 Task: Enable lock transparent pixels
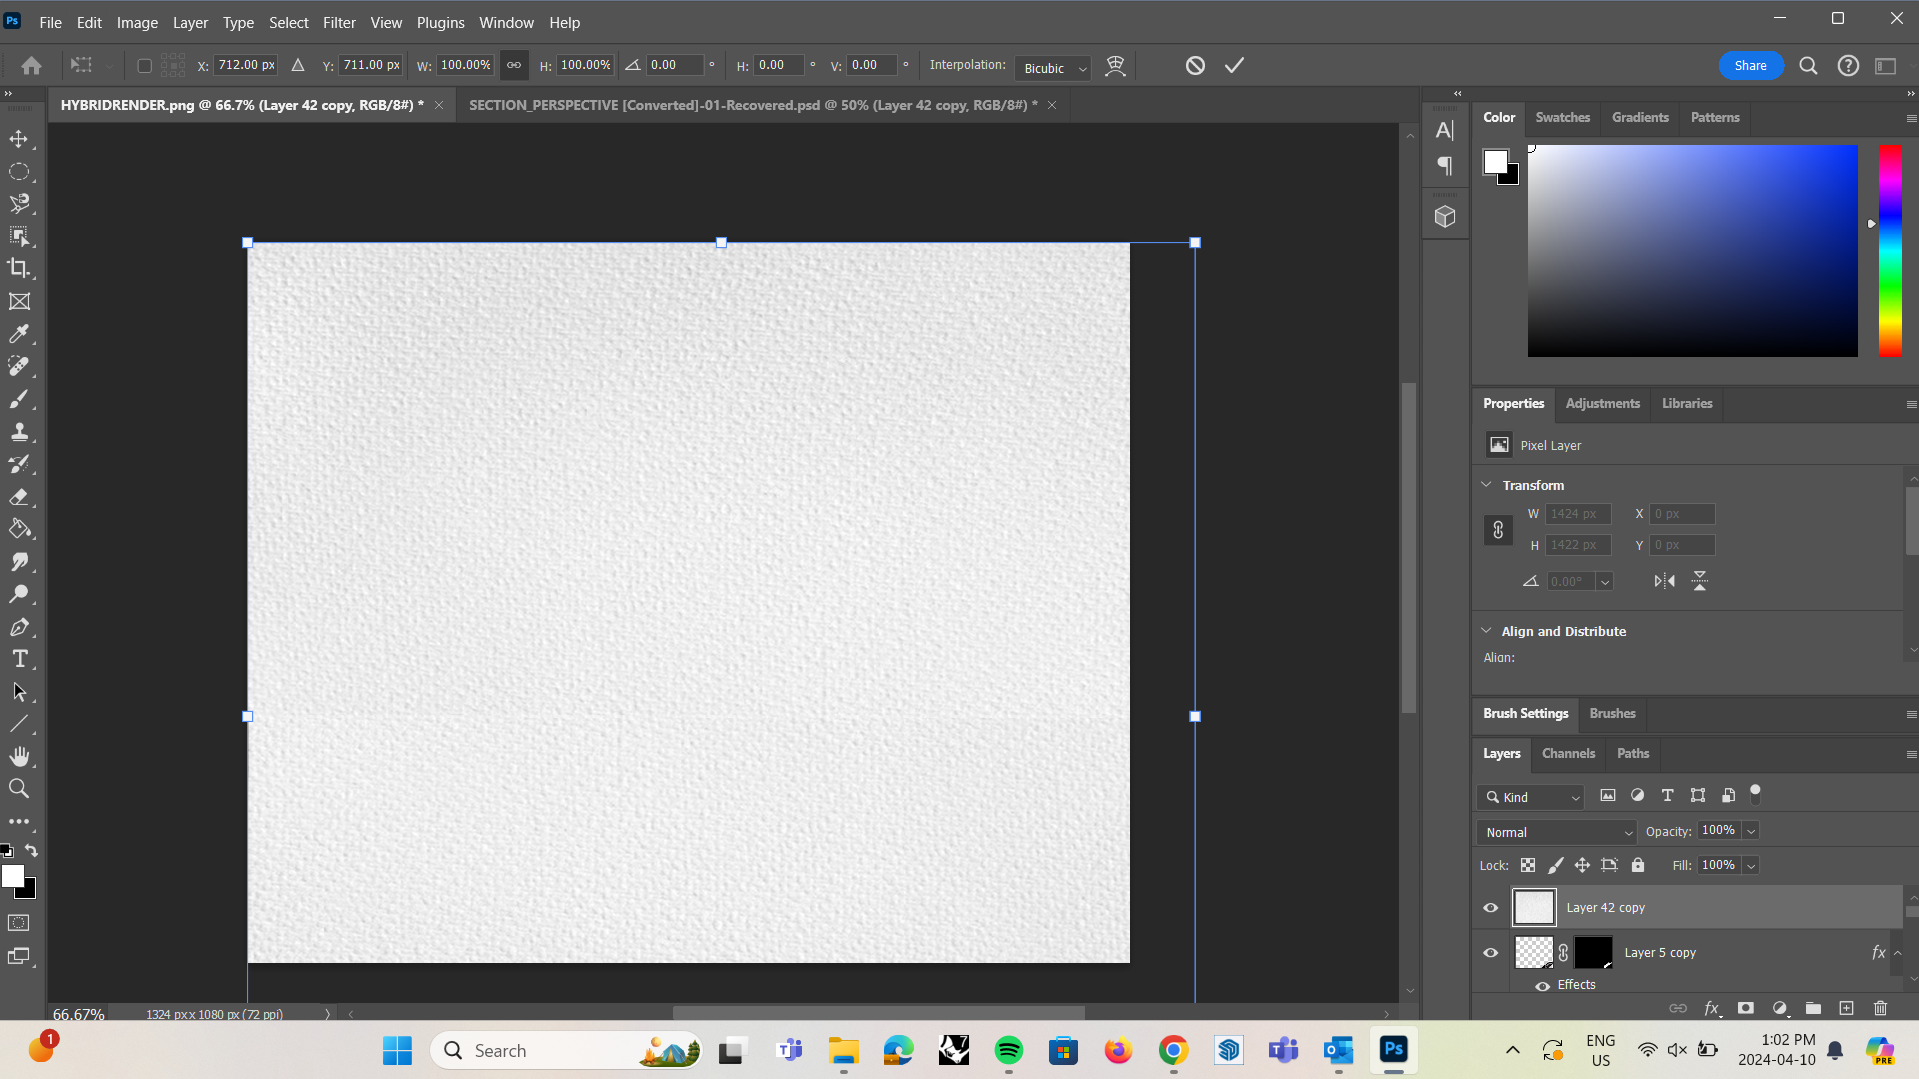click(x=1527, y=865)
